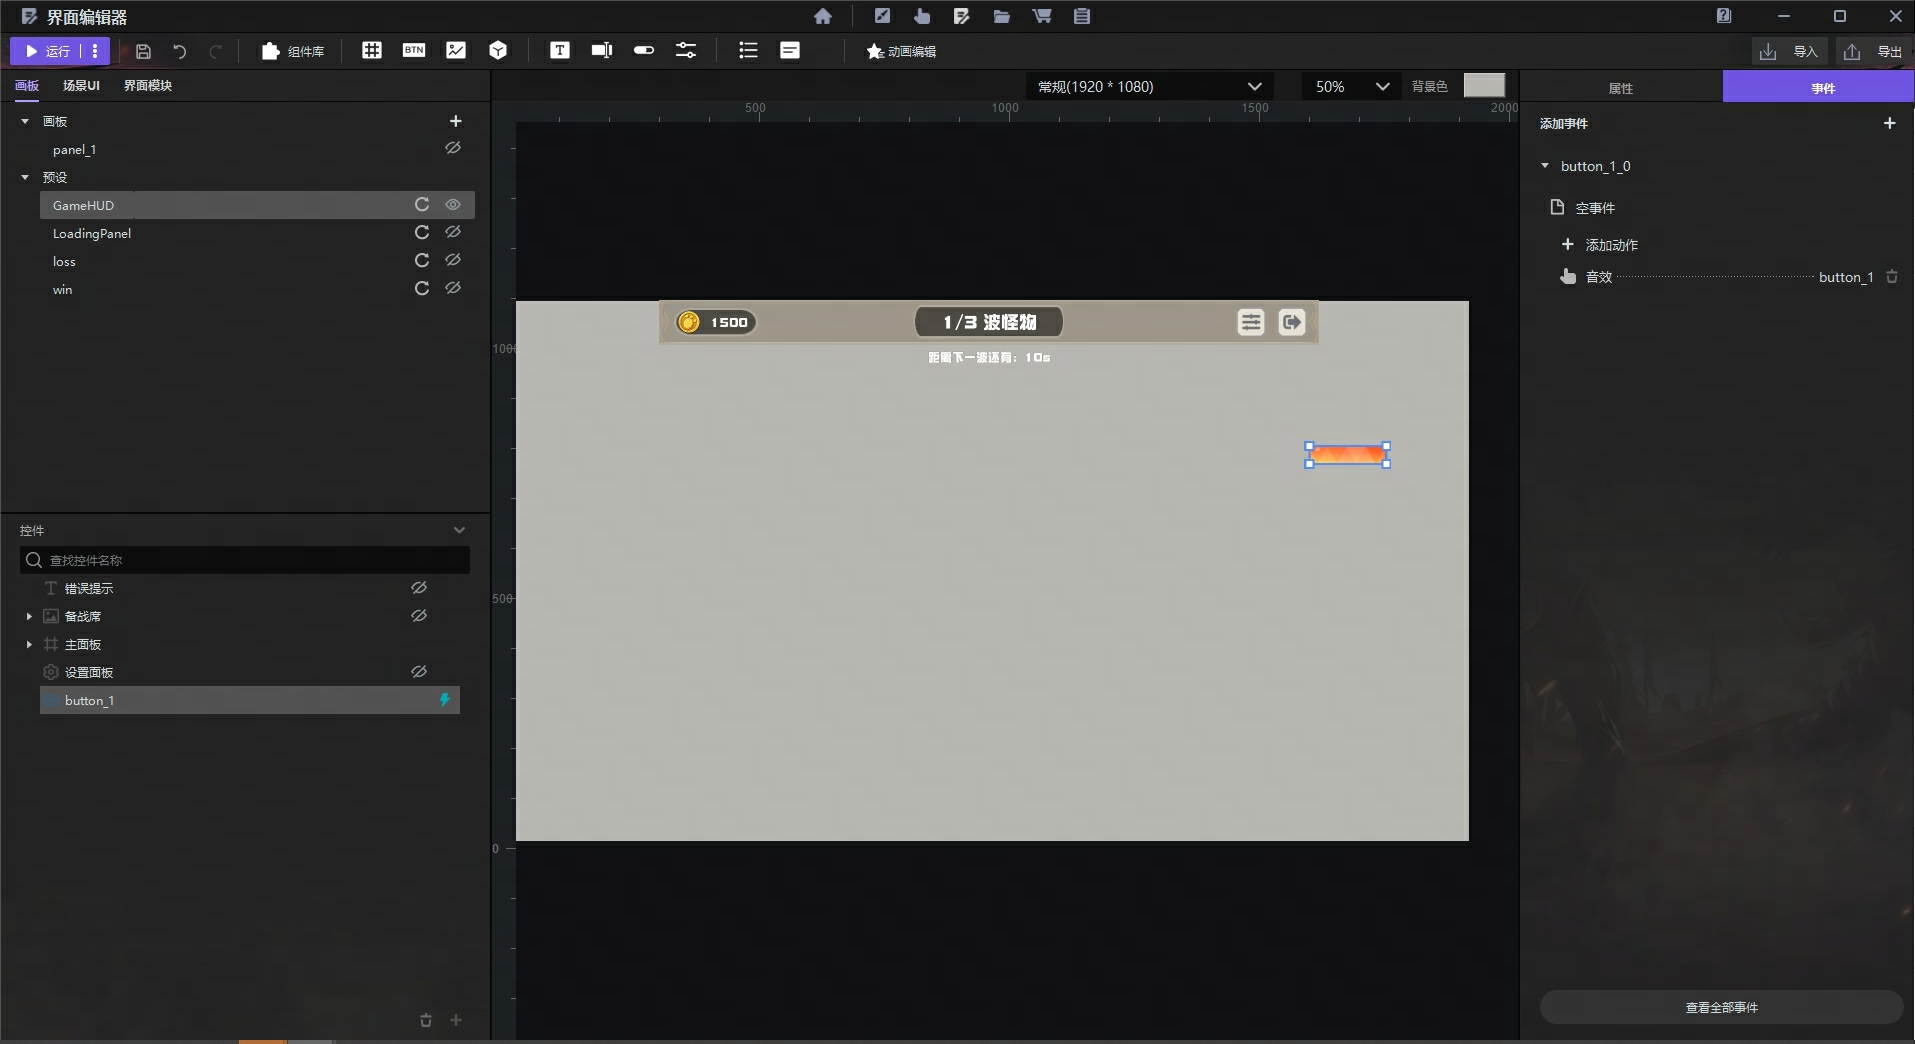
Task: Expand the 备战席 control node
Action: coord(29,617)
